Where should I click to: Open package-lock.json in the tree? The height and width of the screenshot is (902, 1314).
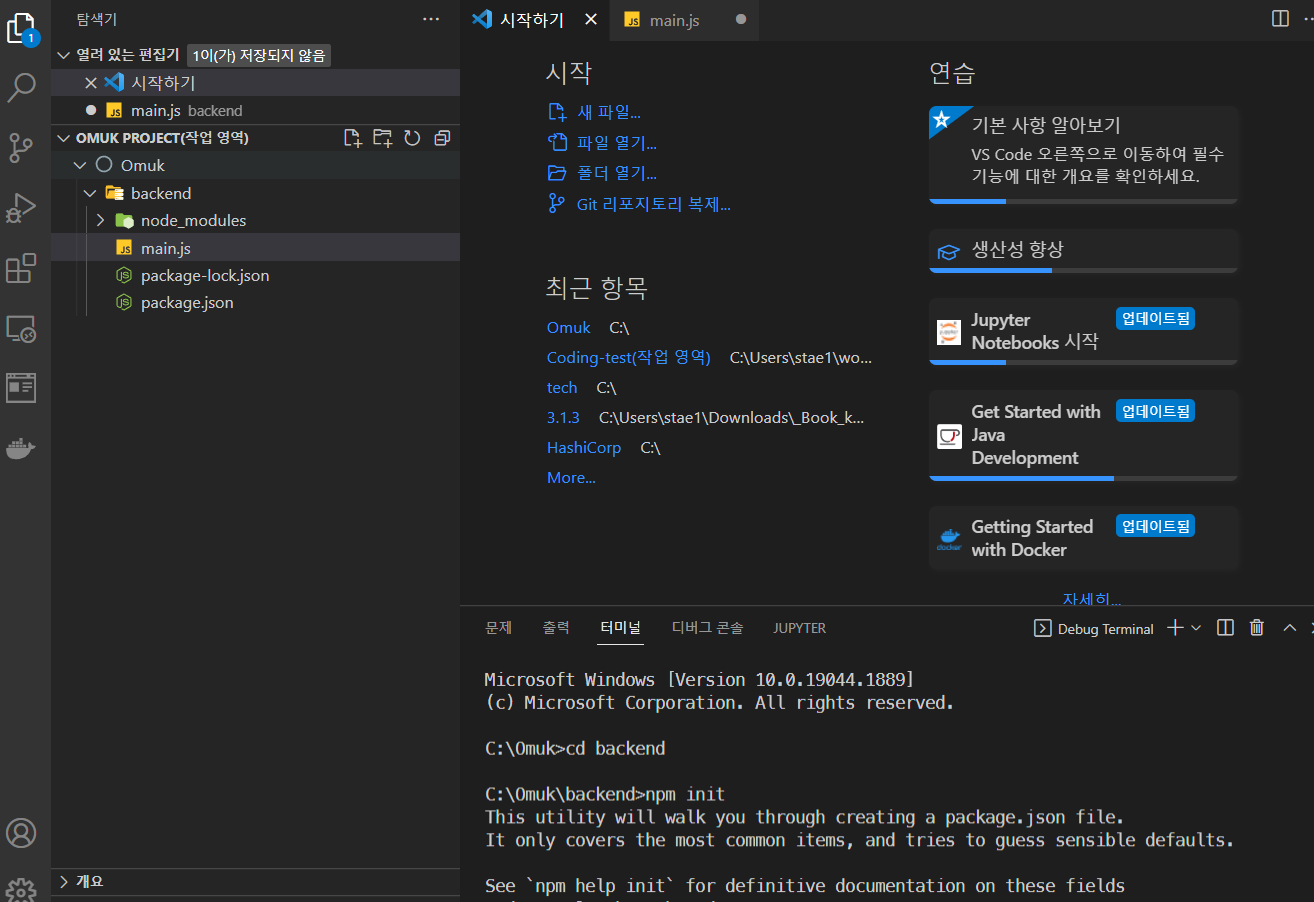point(255,275)
